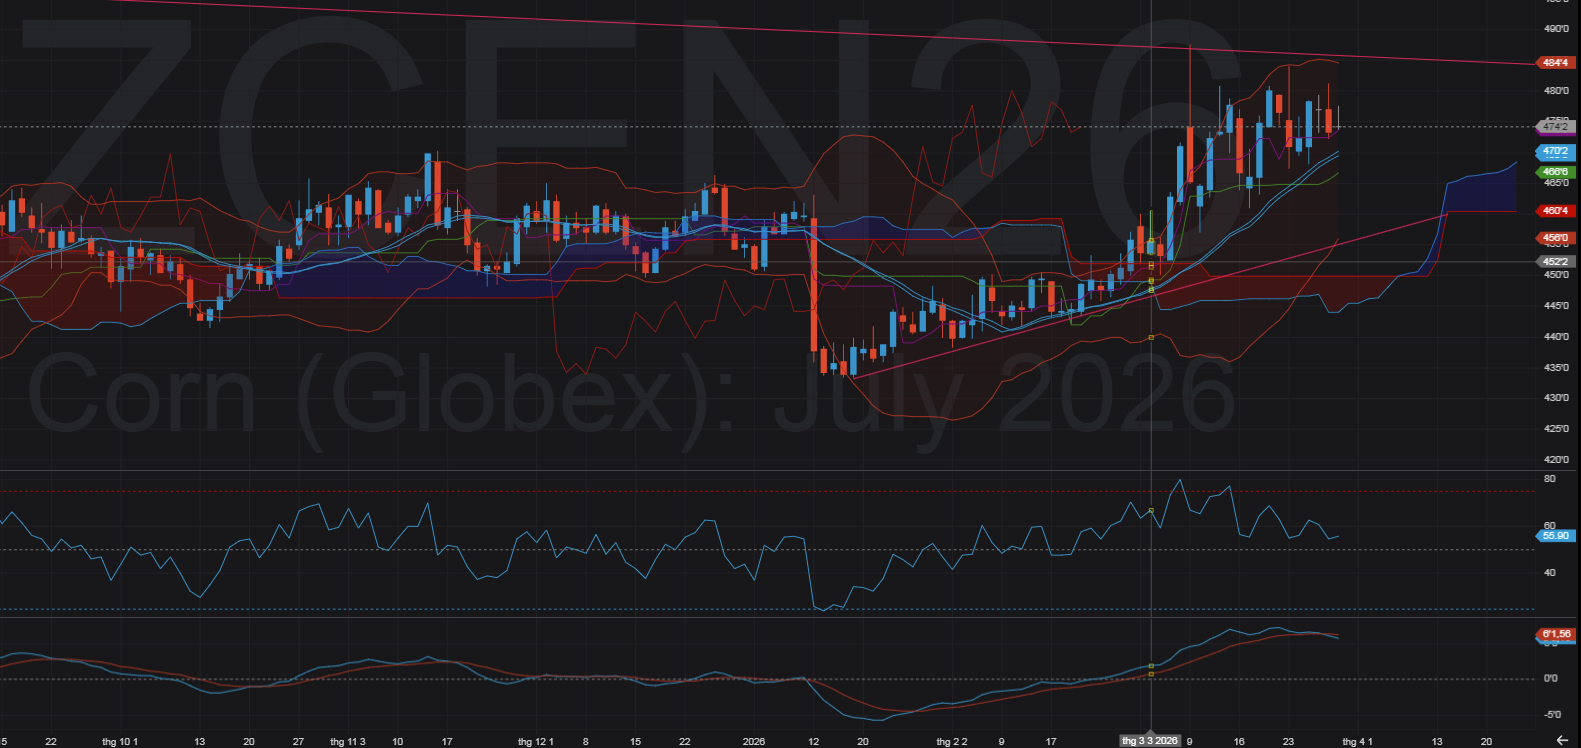Click the scroll-to-latest arrow icon
Image resolution: width=1581 pixels, height=748 pixels.
pyautogui.click(x=1562, y=740)
